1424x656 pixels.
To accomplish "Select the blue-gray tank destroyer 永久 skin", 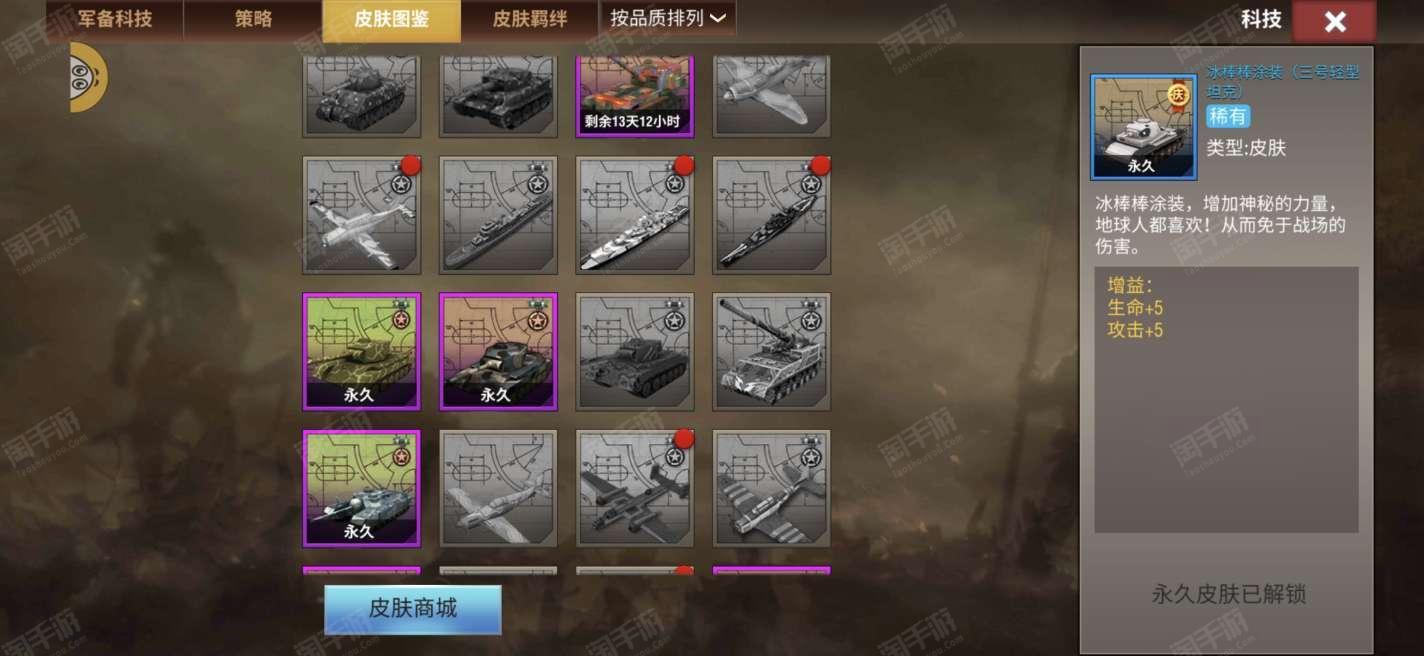I will coord(362,489).
